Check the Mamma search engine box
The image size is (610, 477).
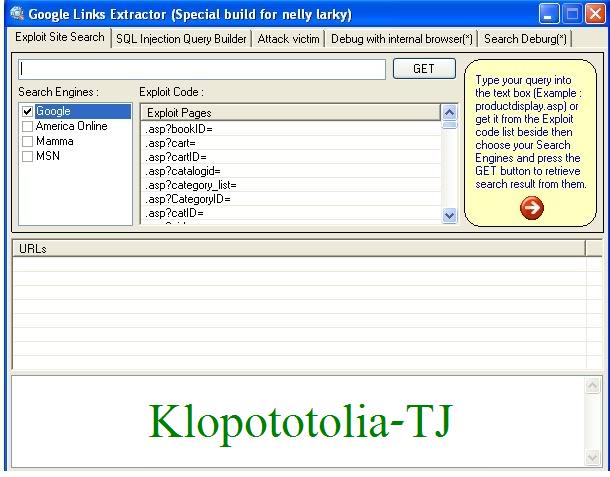27,141
